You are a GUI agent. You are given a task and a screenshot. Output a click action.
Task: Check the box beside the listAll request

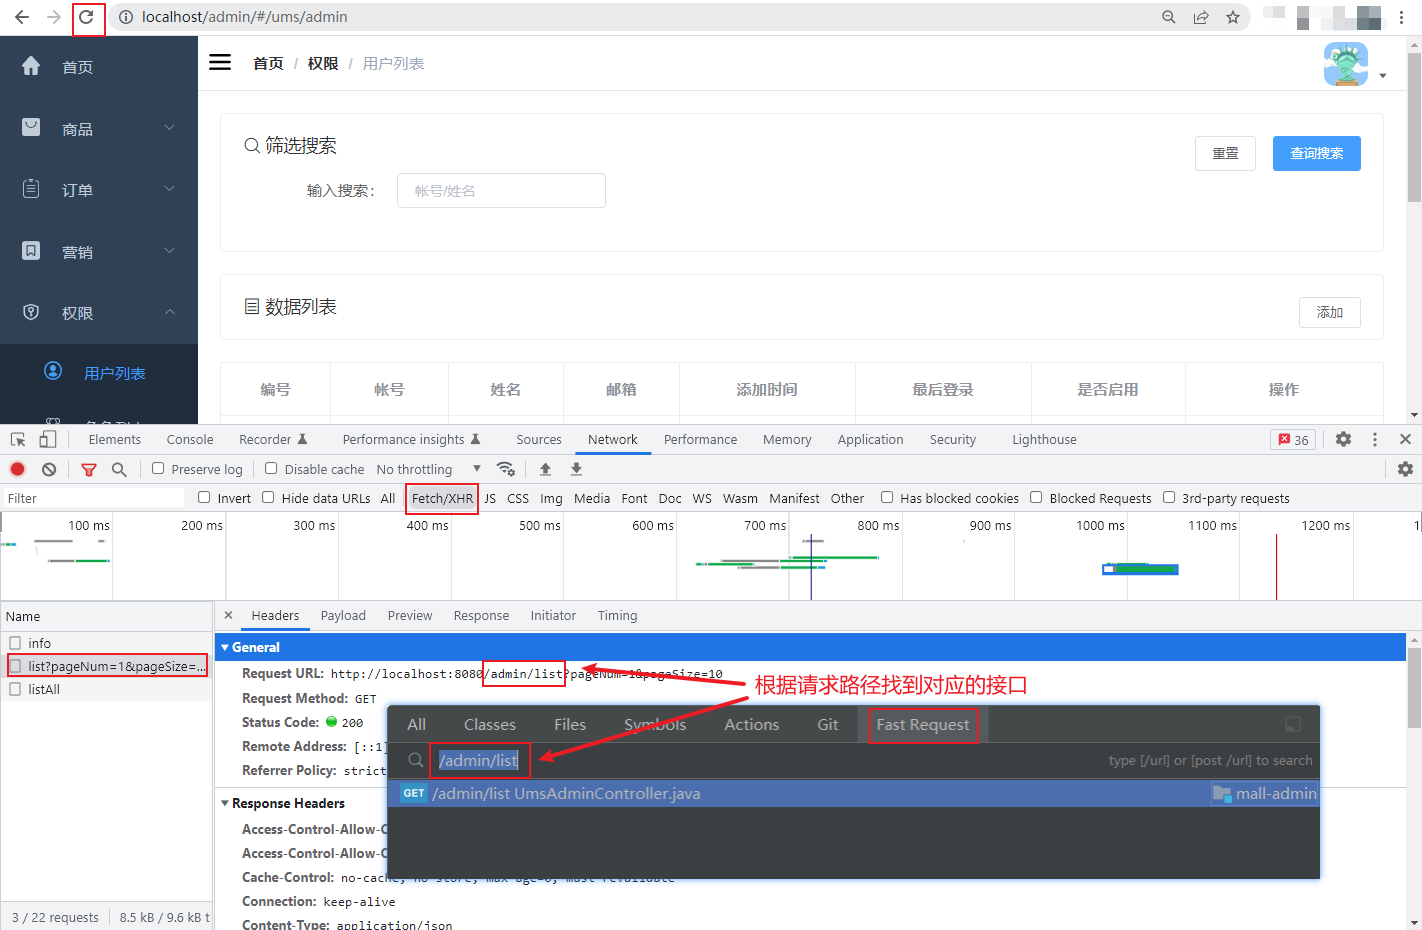pos(15,689)
